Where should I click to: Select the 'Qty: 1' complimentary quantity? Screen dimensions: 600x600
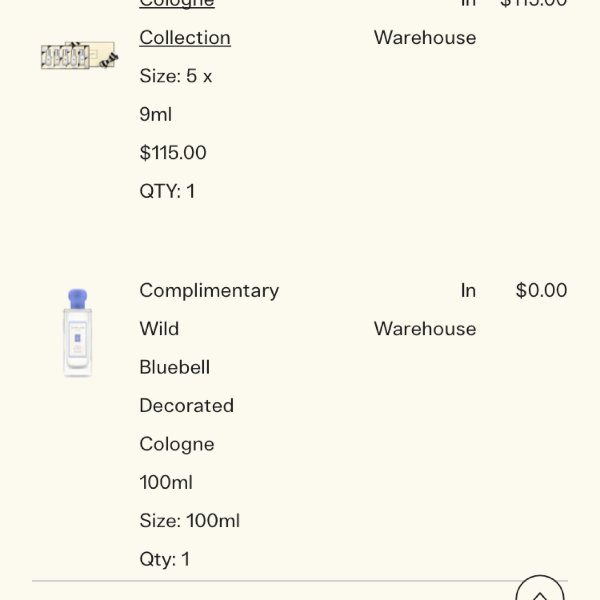click(x=165, y=559)
